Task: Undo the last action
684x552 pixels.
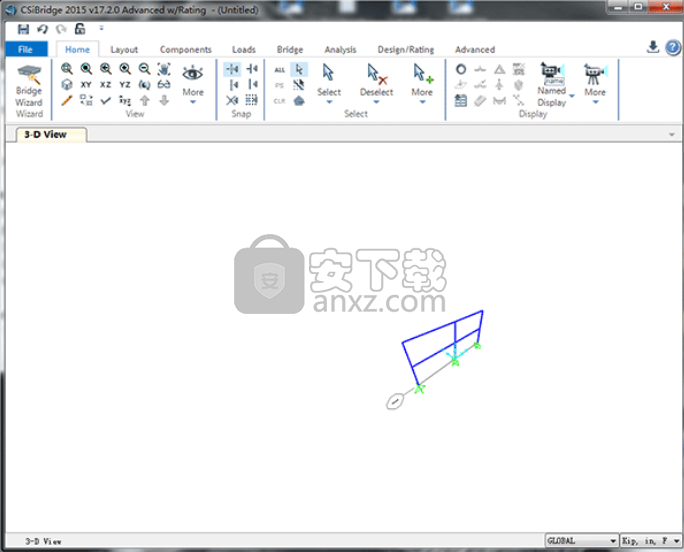Action: click(42, 29)
